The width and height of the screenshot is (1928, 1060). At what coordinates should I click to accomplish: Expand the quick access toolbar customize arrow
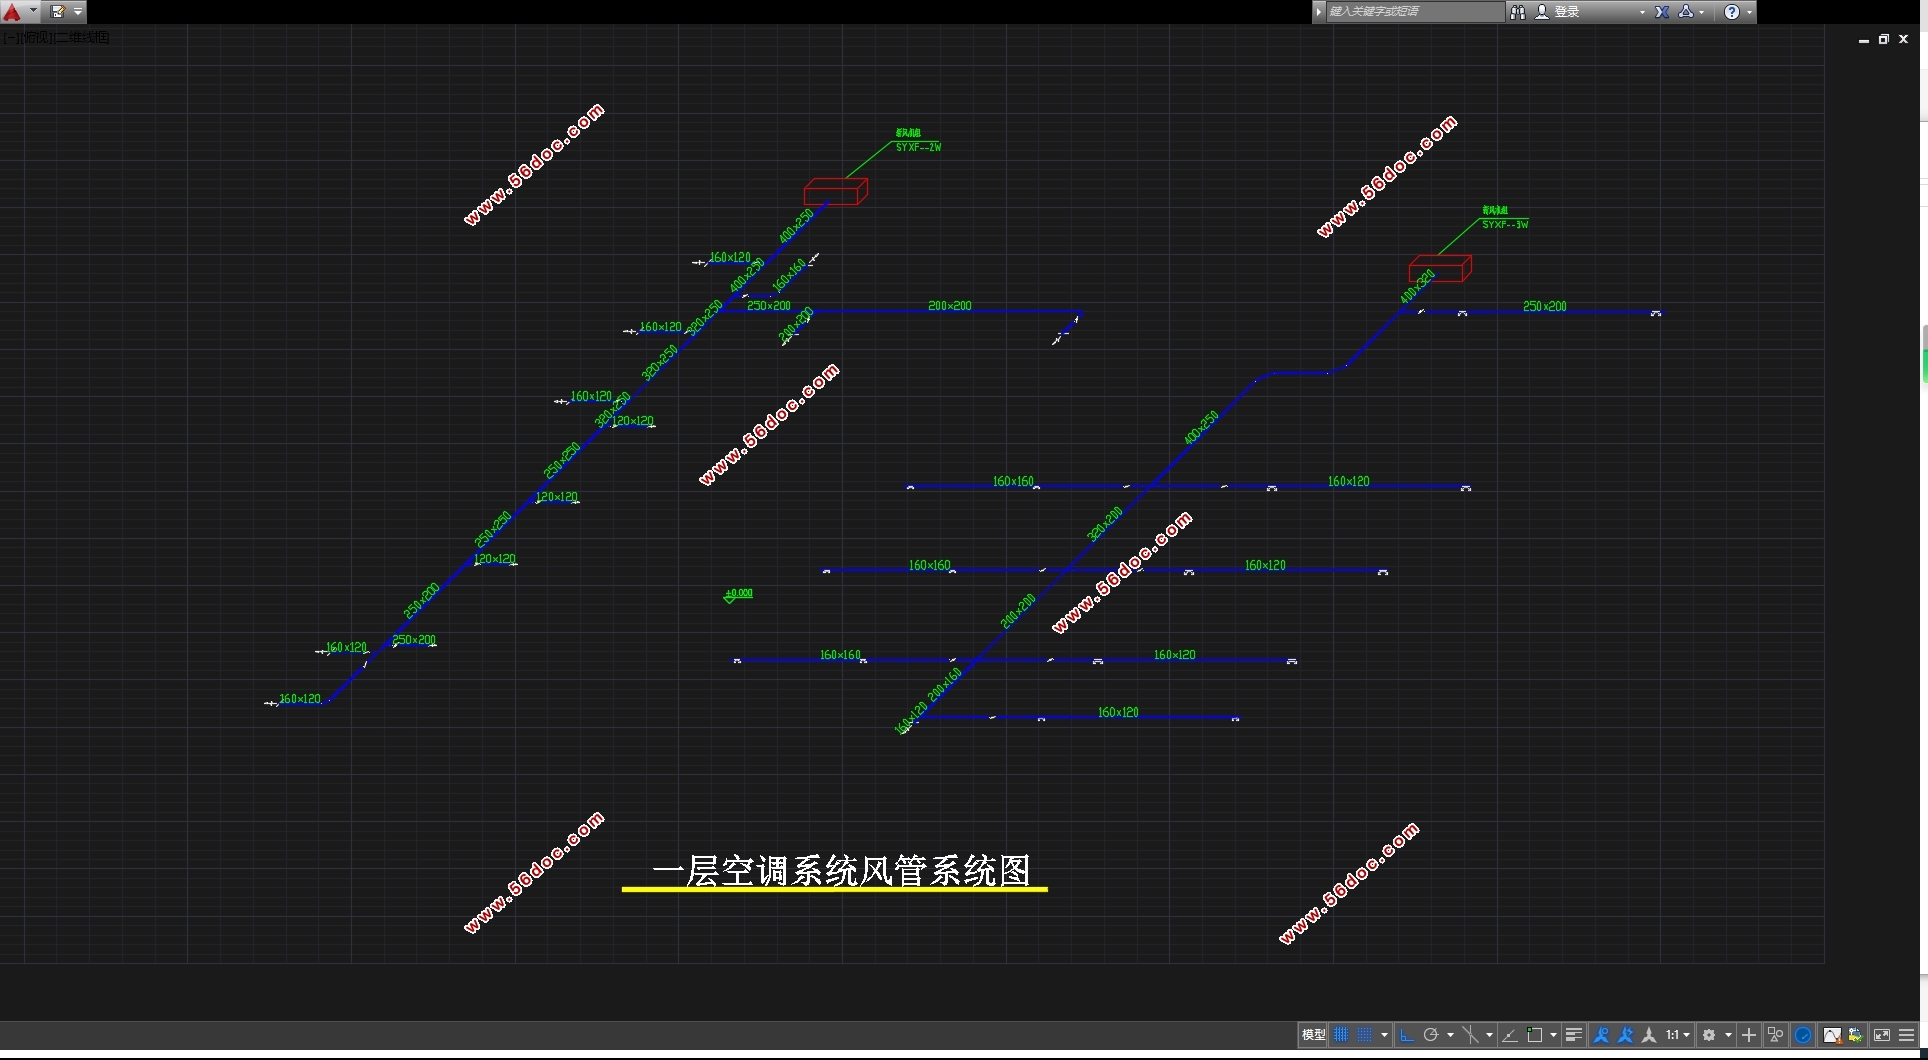point(78,12)
